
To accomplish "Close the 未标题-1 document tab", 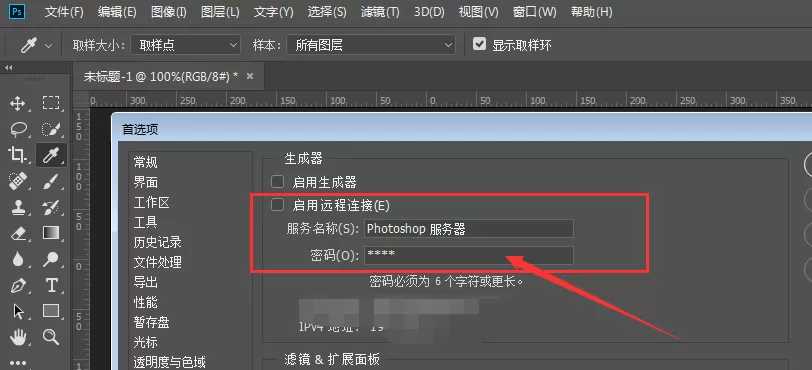I will (x=250, y=76).
